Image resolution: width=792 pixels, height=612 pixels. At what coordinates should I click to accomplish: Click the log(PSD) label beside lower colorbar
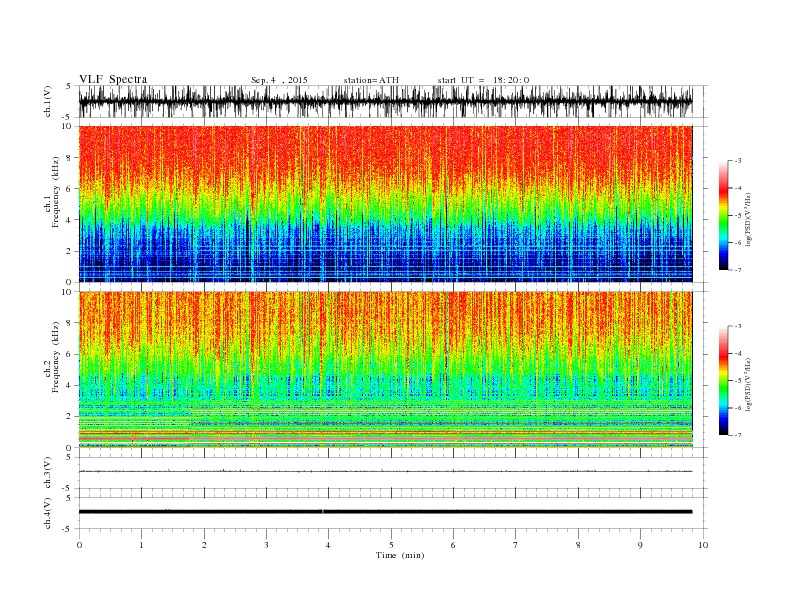(x=749, y=384)
